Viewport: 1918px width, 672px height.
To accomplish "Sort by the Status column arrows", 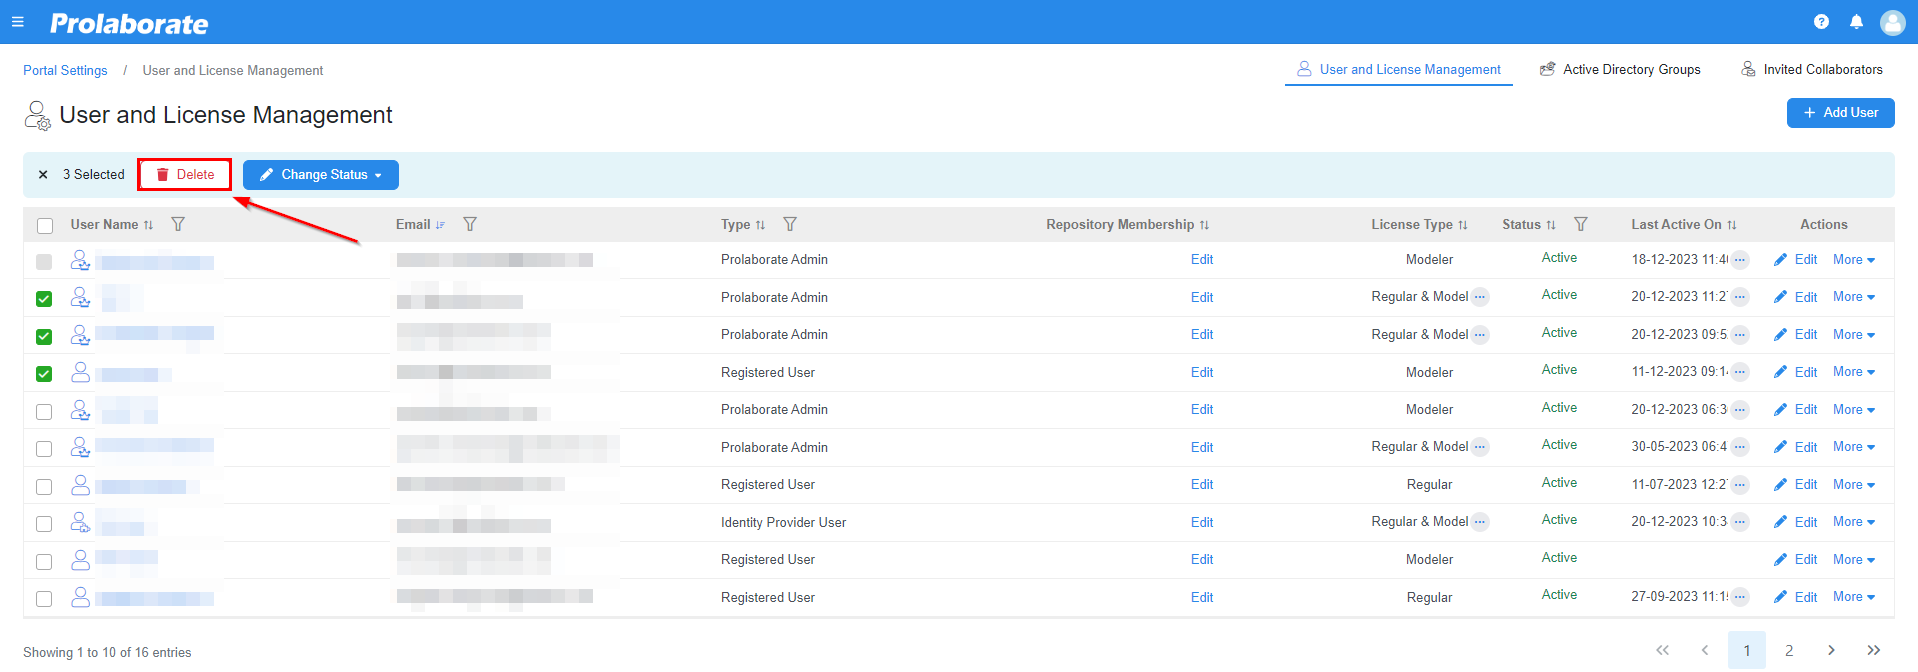I will coord(1551,225).
